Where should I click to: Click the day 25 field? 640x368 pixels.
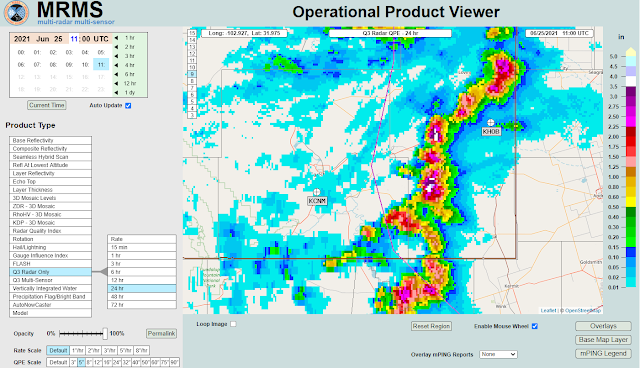tap(58, 39)
